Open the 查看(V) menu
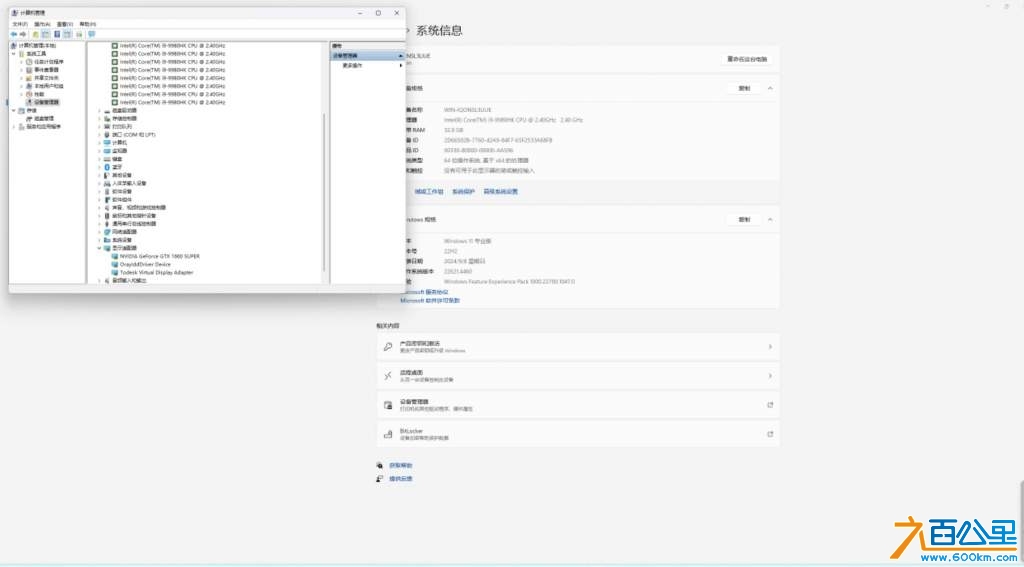 pos(65,24)
